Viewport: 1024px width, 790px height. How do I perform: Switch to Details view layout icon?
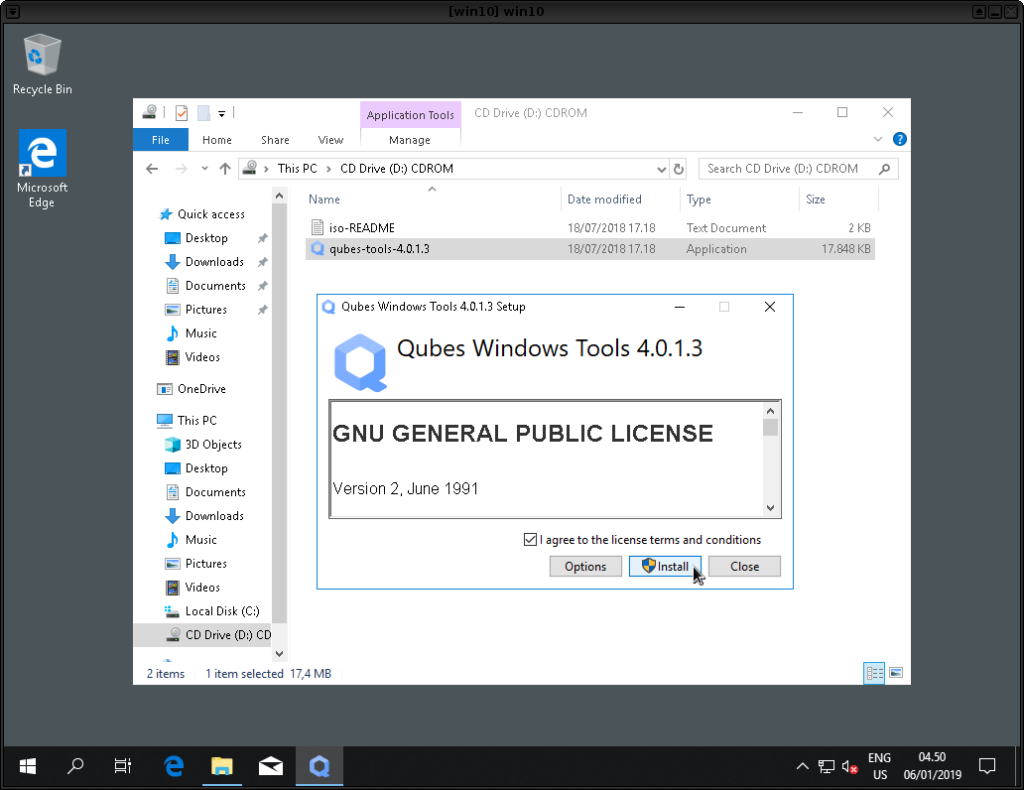874,673
